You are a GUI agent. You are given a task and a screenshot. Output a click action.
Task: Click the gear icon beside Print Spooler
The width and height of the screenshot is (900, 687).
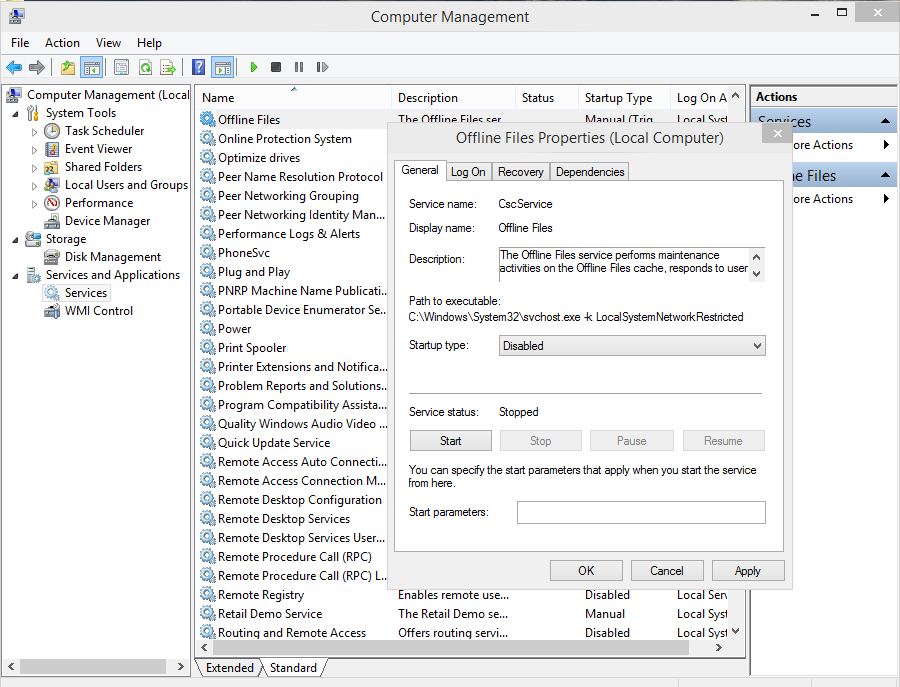(x=207, y=347)
